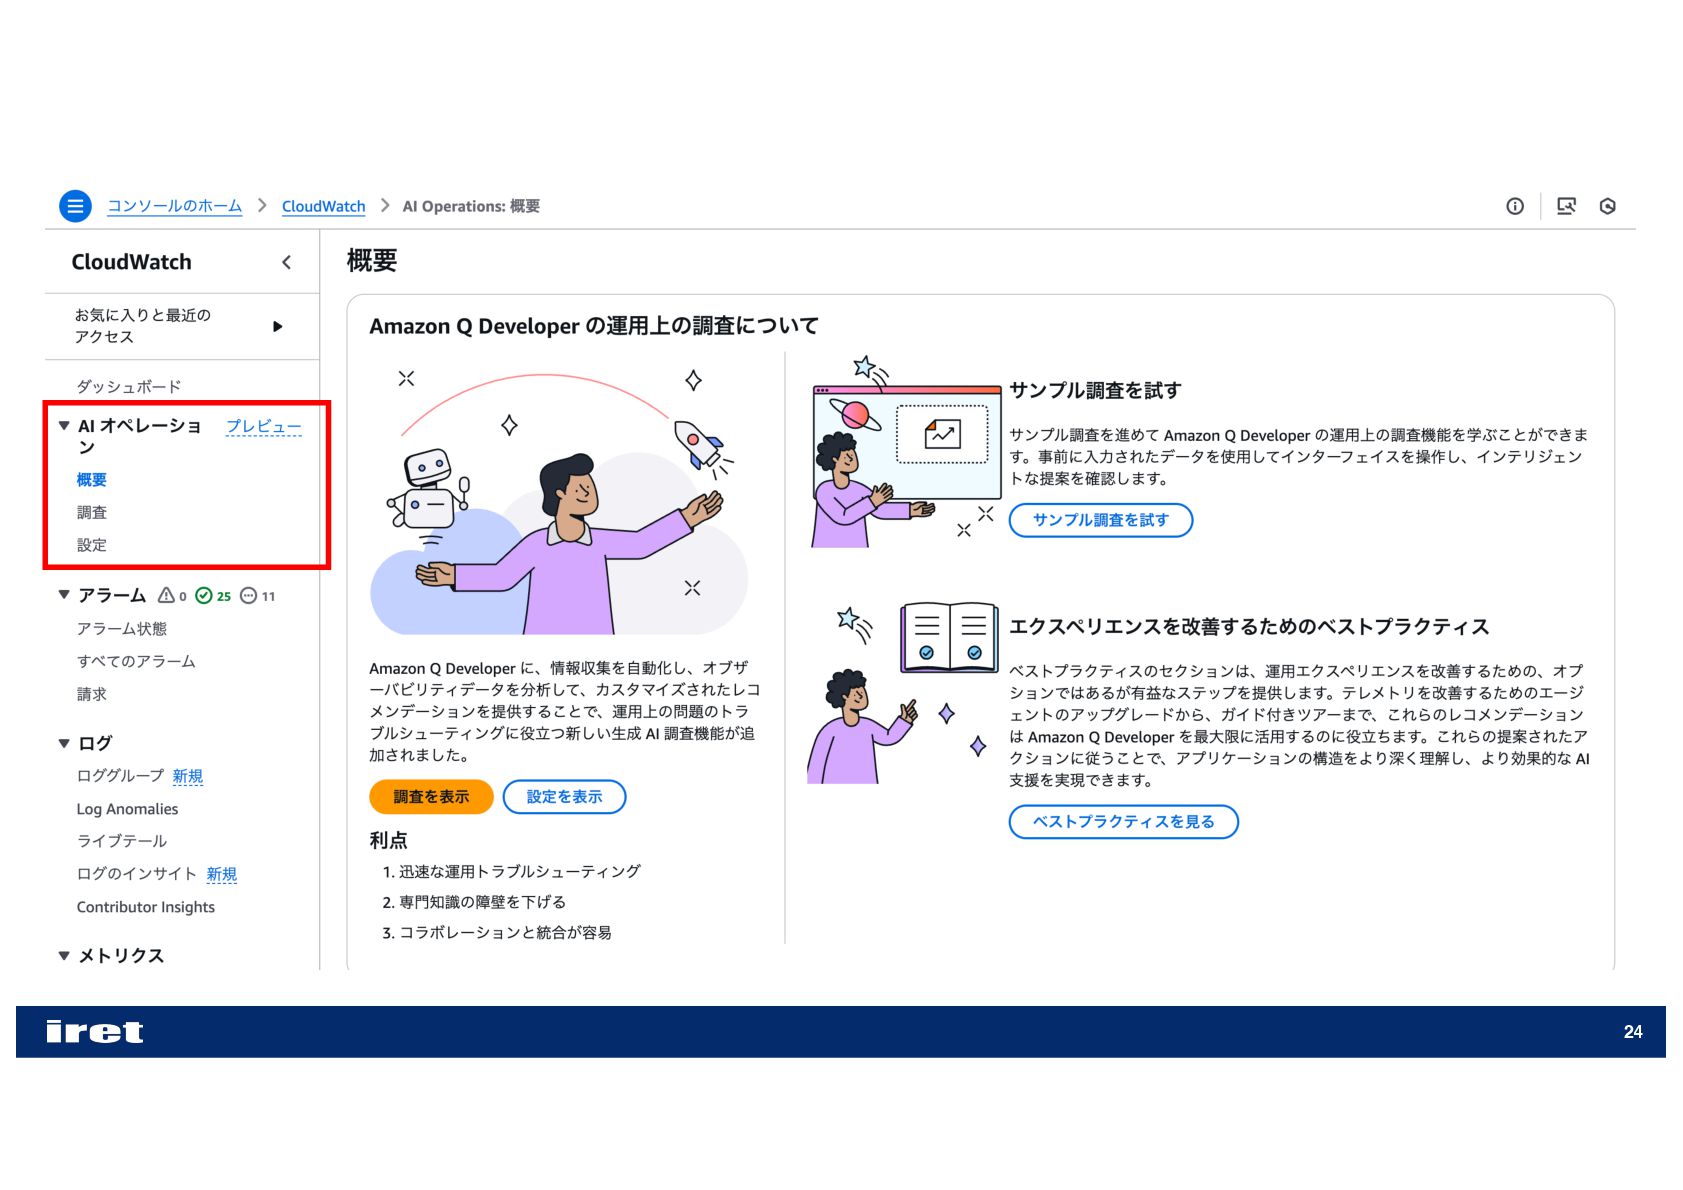This screenshot has height=1190, width=1683.
Task: Click the insufficient data alarm count 11
Action: coord(258,596)
